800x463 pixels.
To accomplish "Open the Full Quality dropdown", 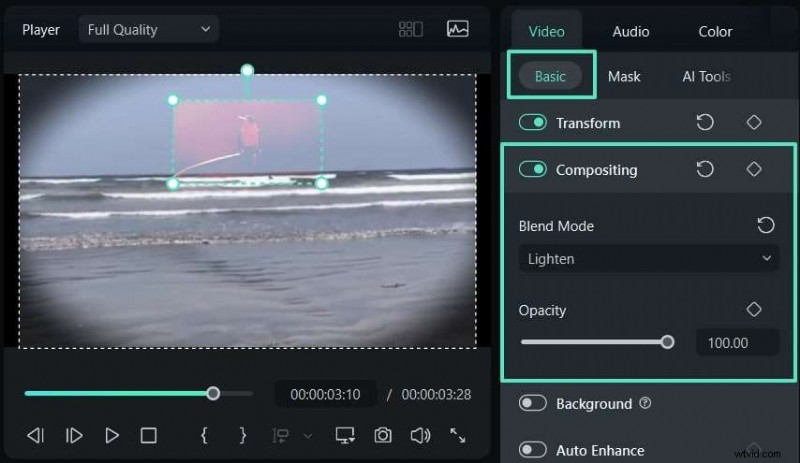I will [148, 30].
